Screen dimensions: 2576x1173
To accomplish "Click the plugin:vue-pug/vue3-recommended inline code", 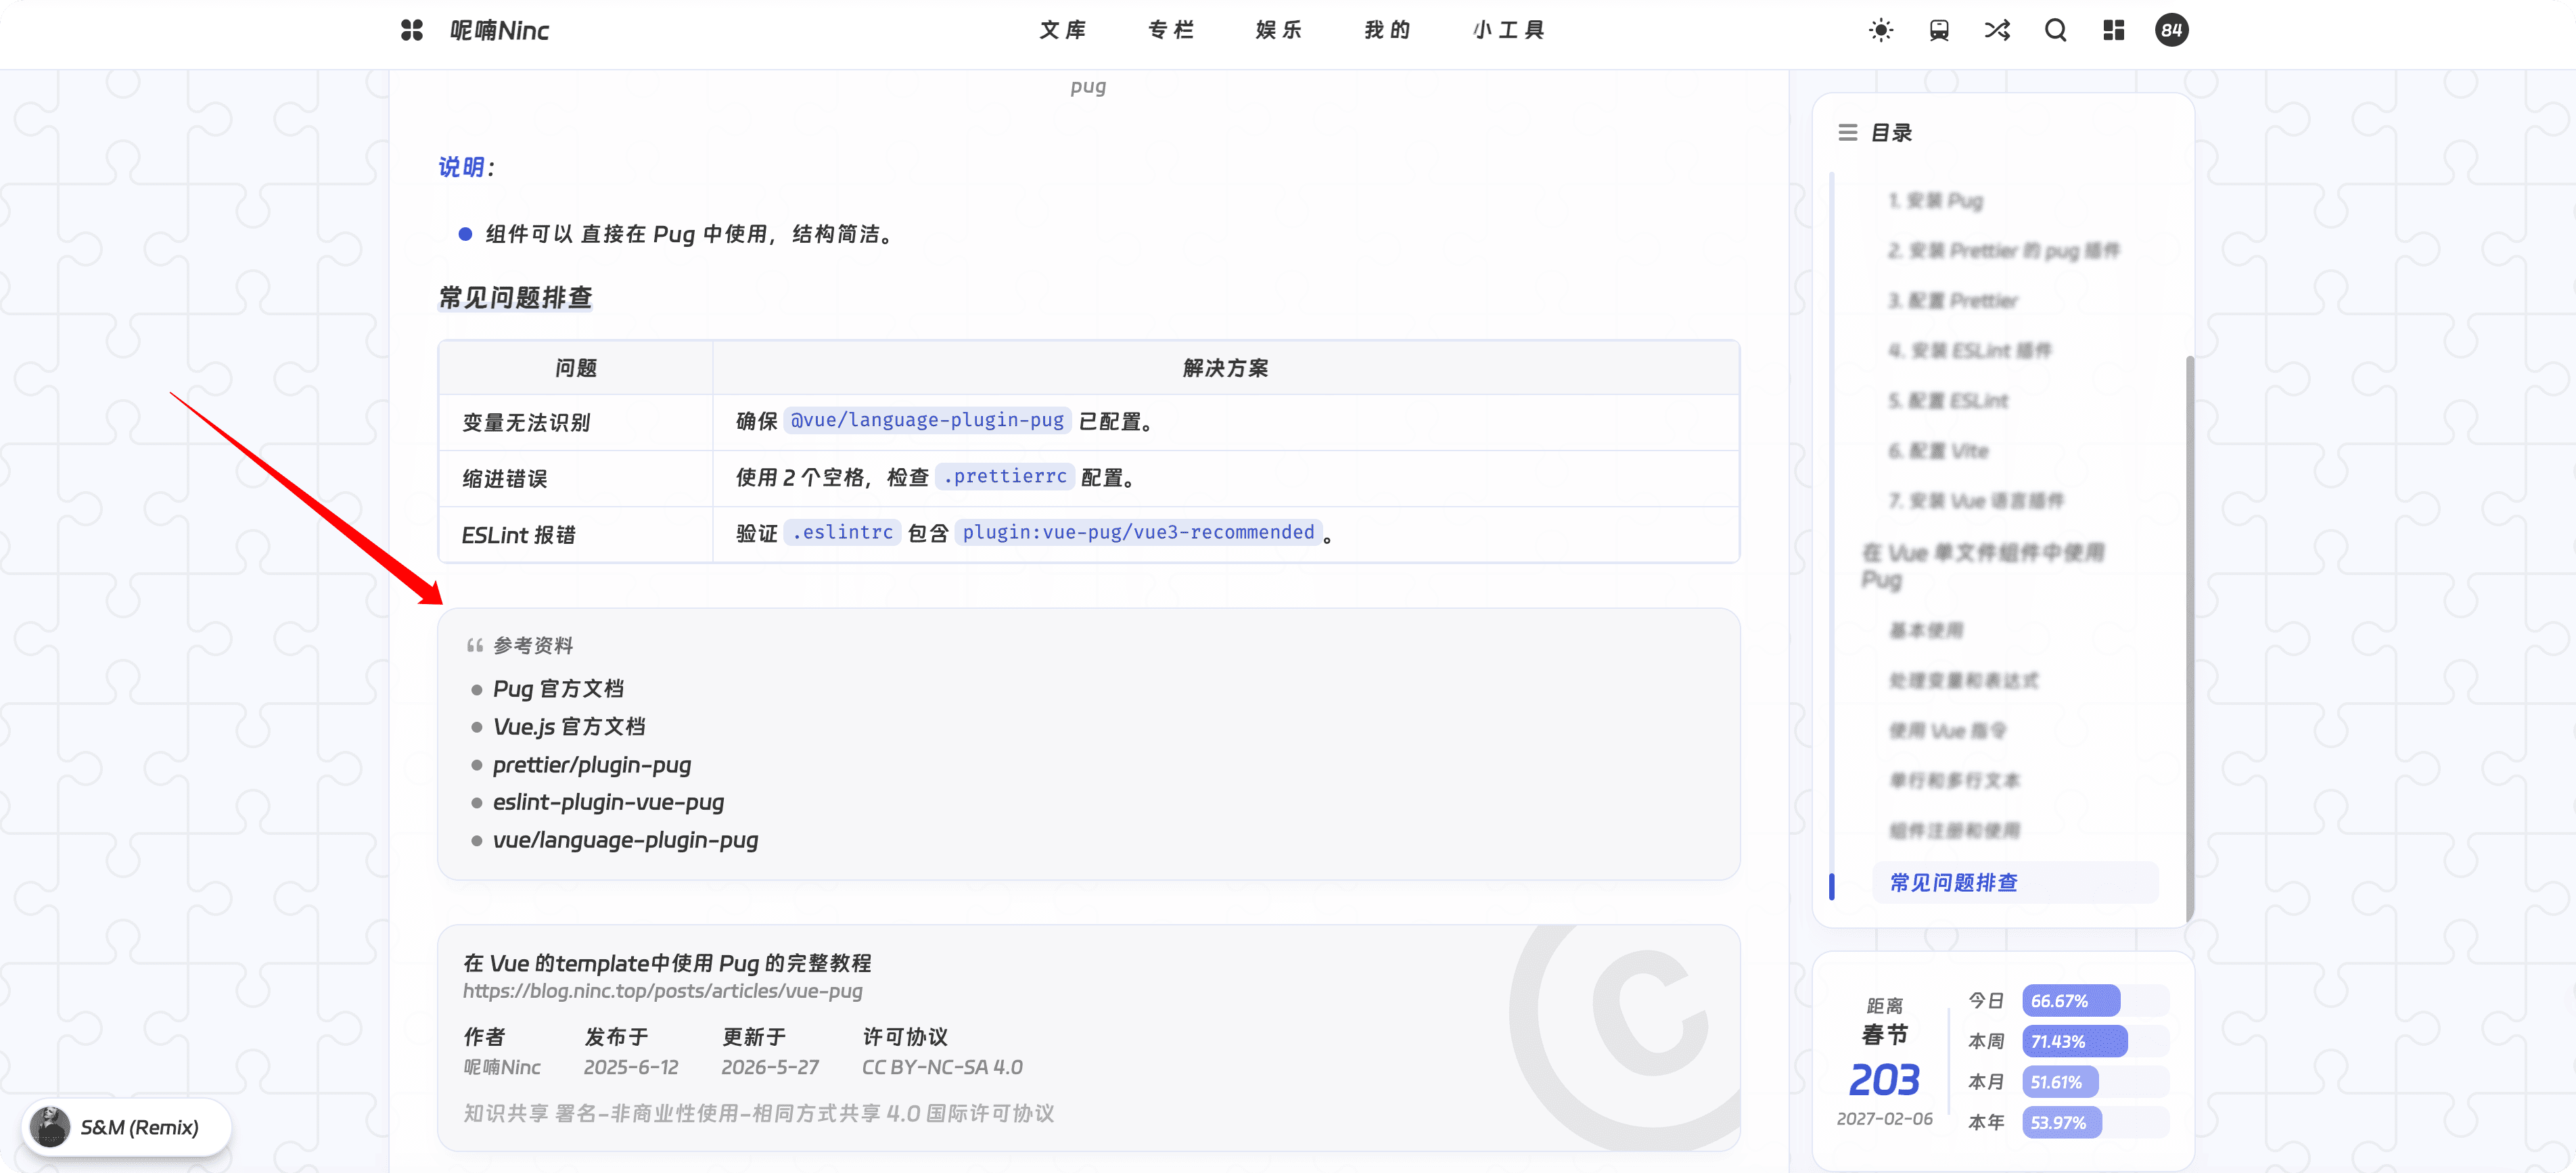I will (x=1138, y=532).
